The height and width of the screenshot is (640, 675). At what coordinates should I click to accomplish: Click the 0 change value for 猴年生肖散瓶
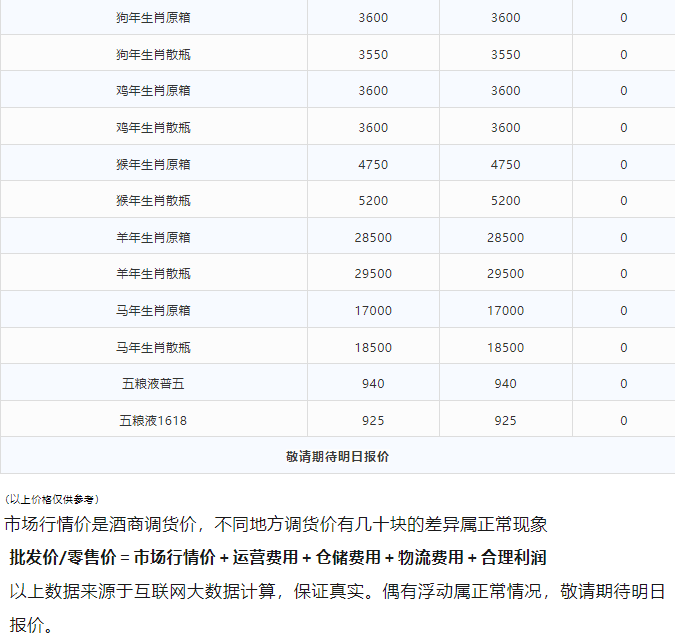coord(624,201)
